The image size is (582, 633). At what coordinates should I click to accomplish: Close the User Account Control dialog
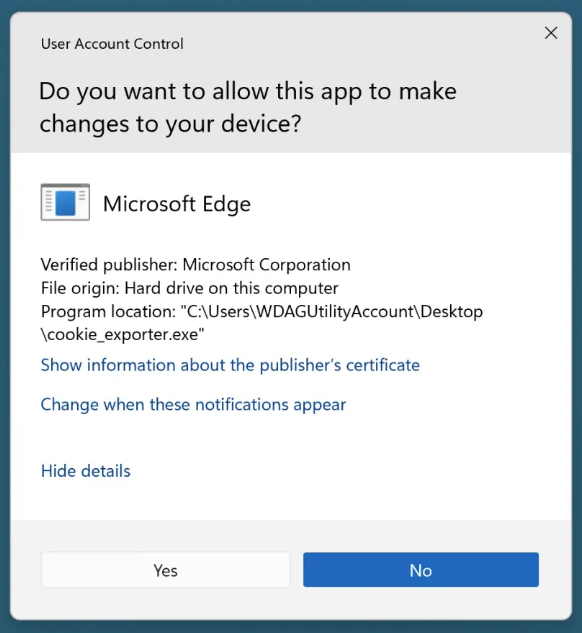click(x=551, y=33)
